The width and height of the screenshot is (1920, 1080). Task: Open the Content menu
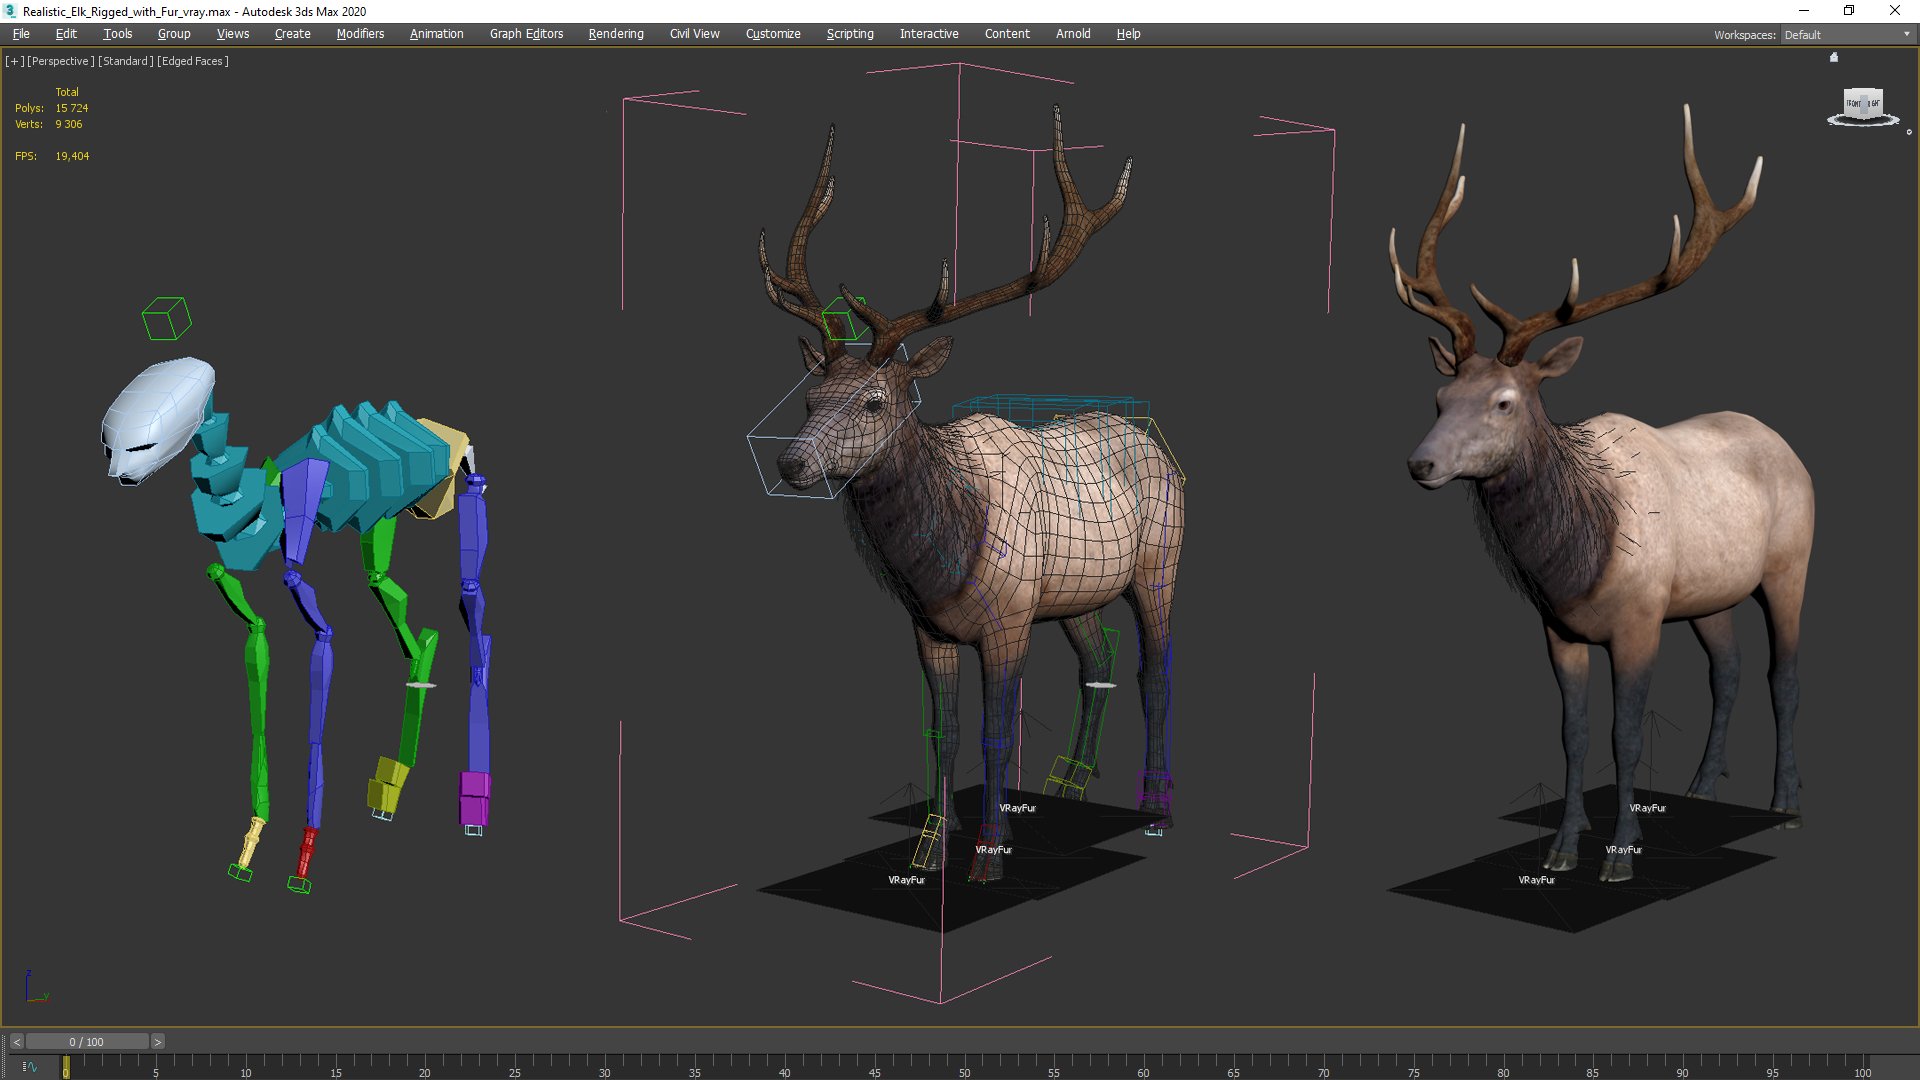1007,34
